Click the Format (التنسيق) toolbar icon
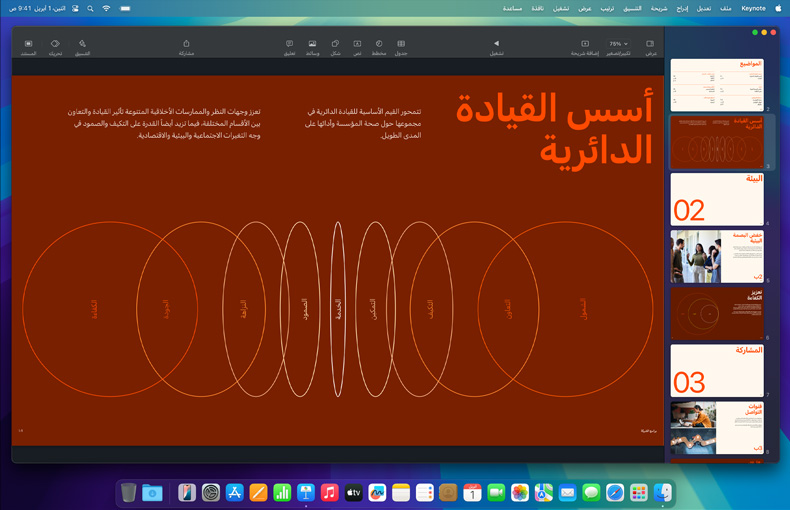 click(83, 46)
